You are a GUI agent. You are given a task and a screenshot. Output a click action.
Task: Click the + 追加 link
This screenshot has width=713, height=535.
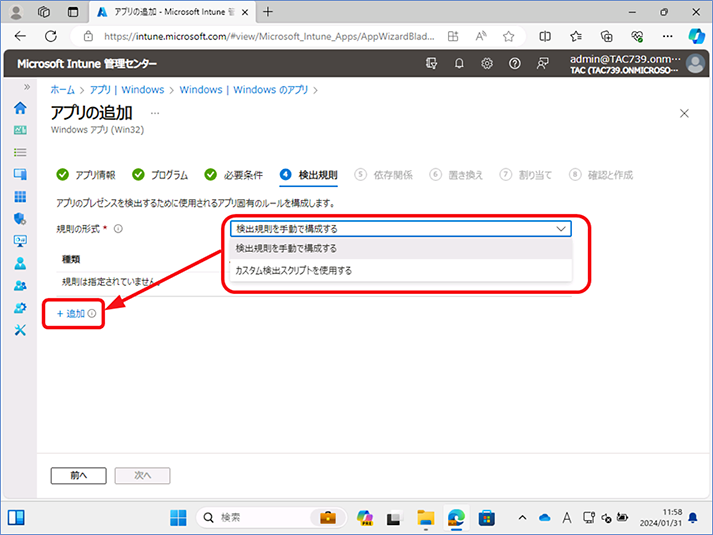71,314
